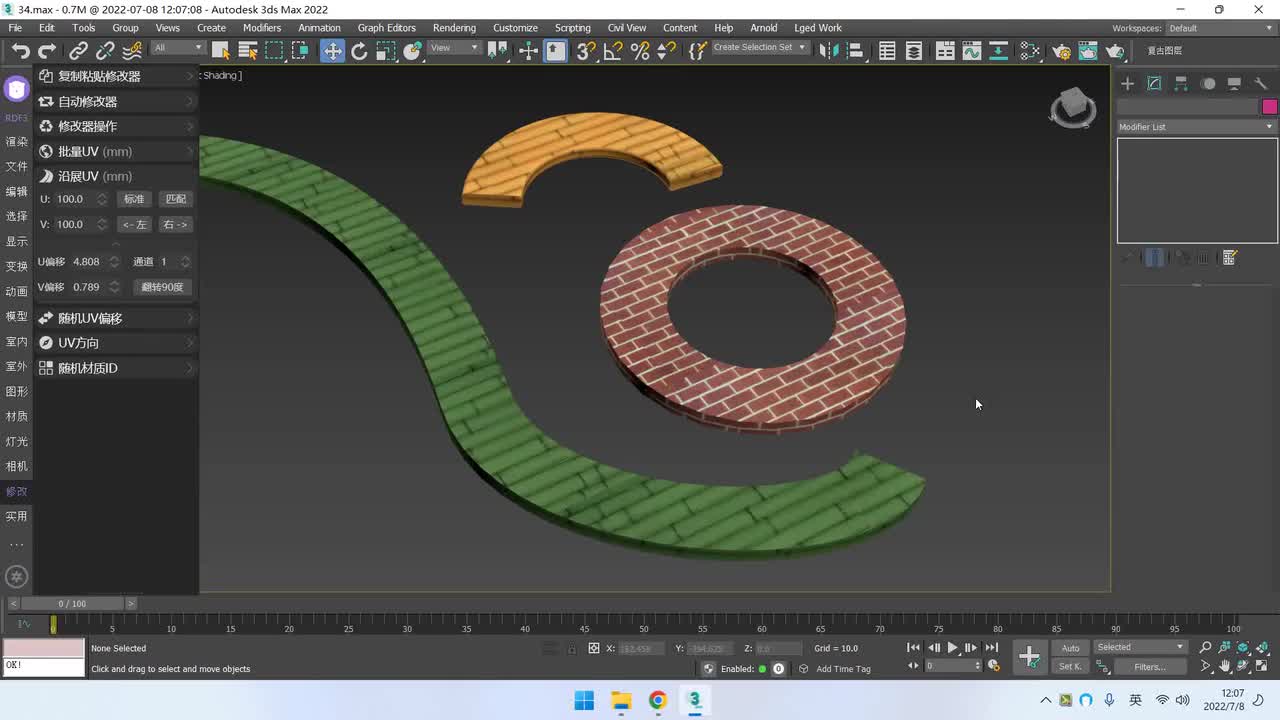Toggle the Auto key mode
Screen dimensions: 1280x720
[x=1070, y=648]
